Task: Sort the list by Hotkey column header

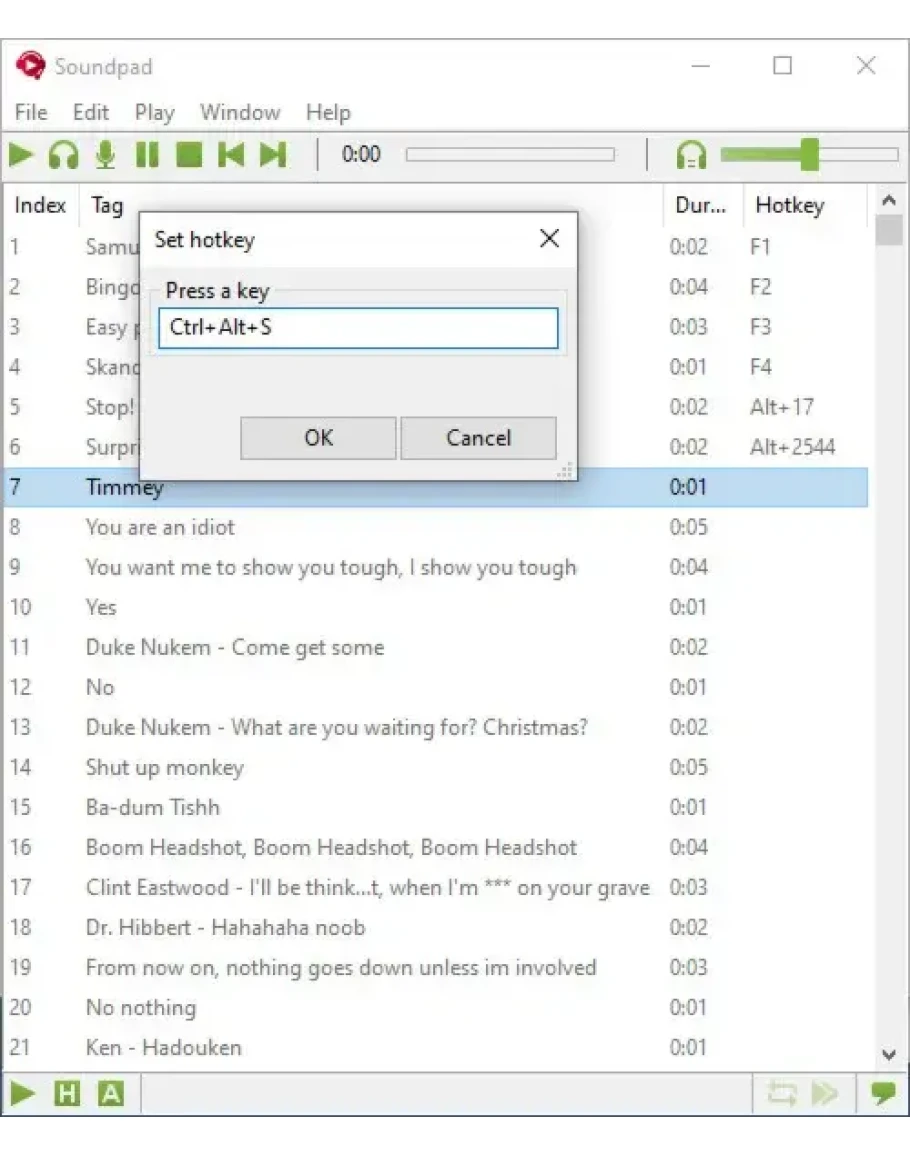Action: tap(789, 205)
